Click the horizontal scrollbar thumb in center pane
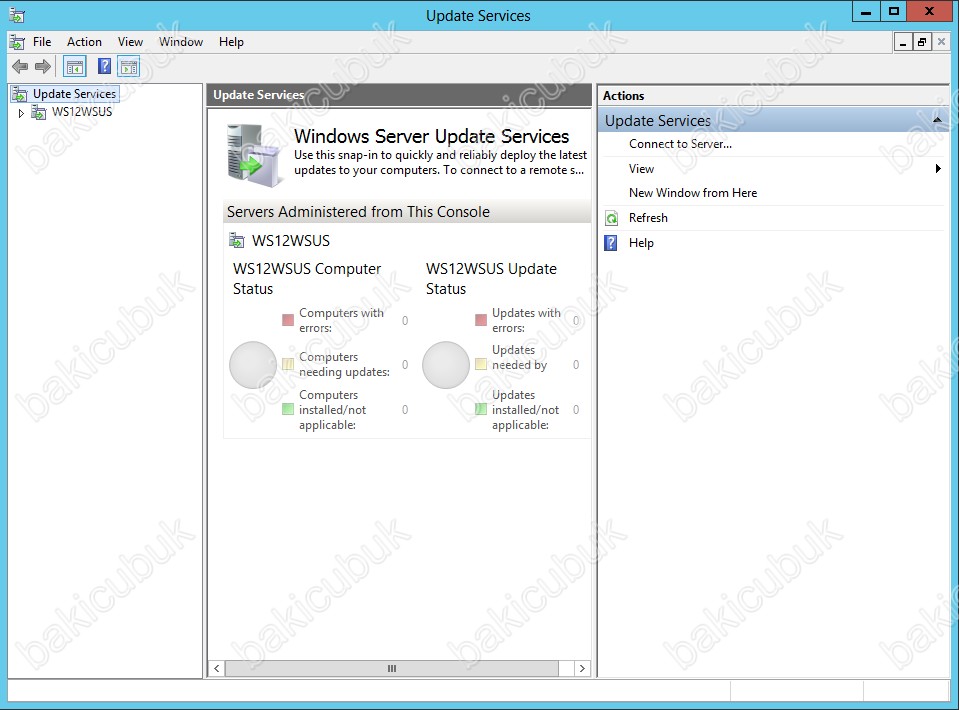 click(x=392, y=668)
